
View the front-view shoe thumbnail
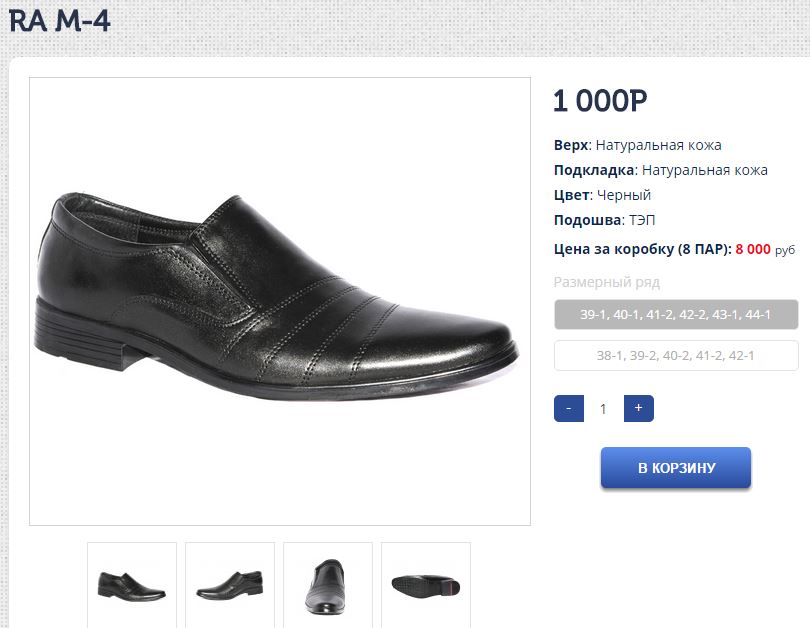328,584
